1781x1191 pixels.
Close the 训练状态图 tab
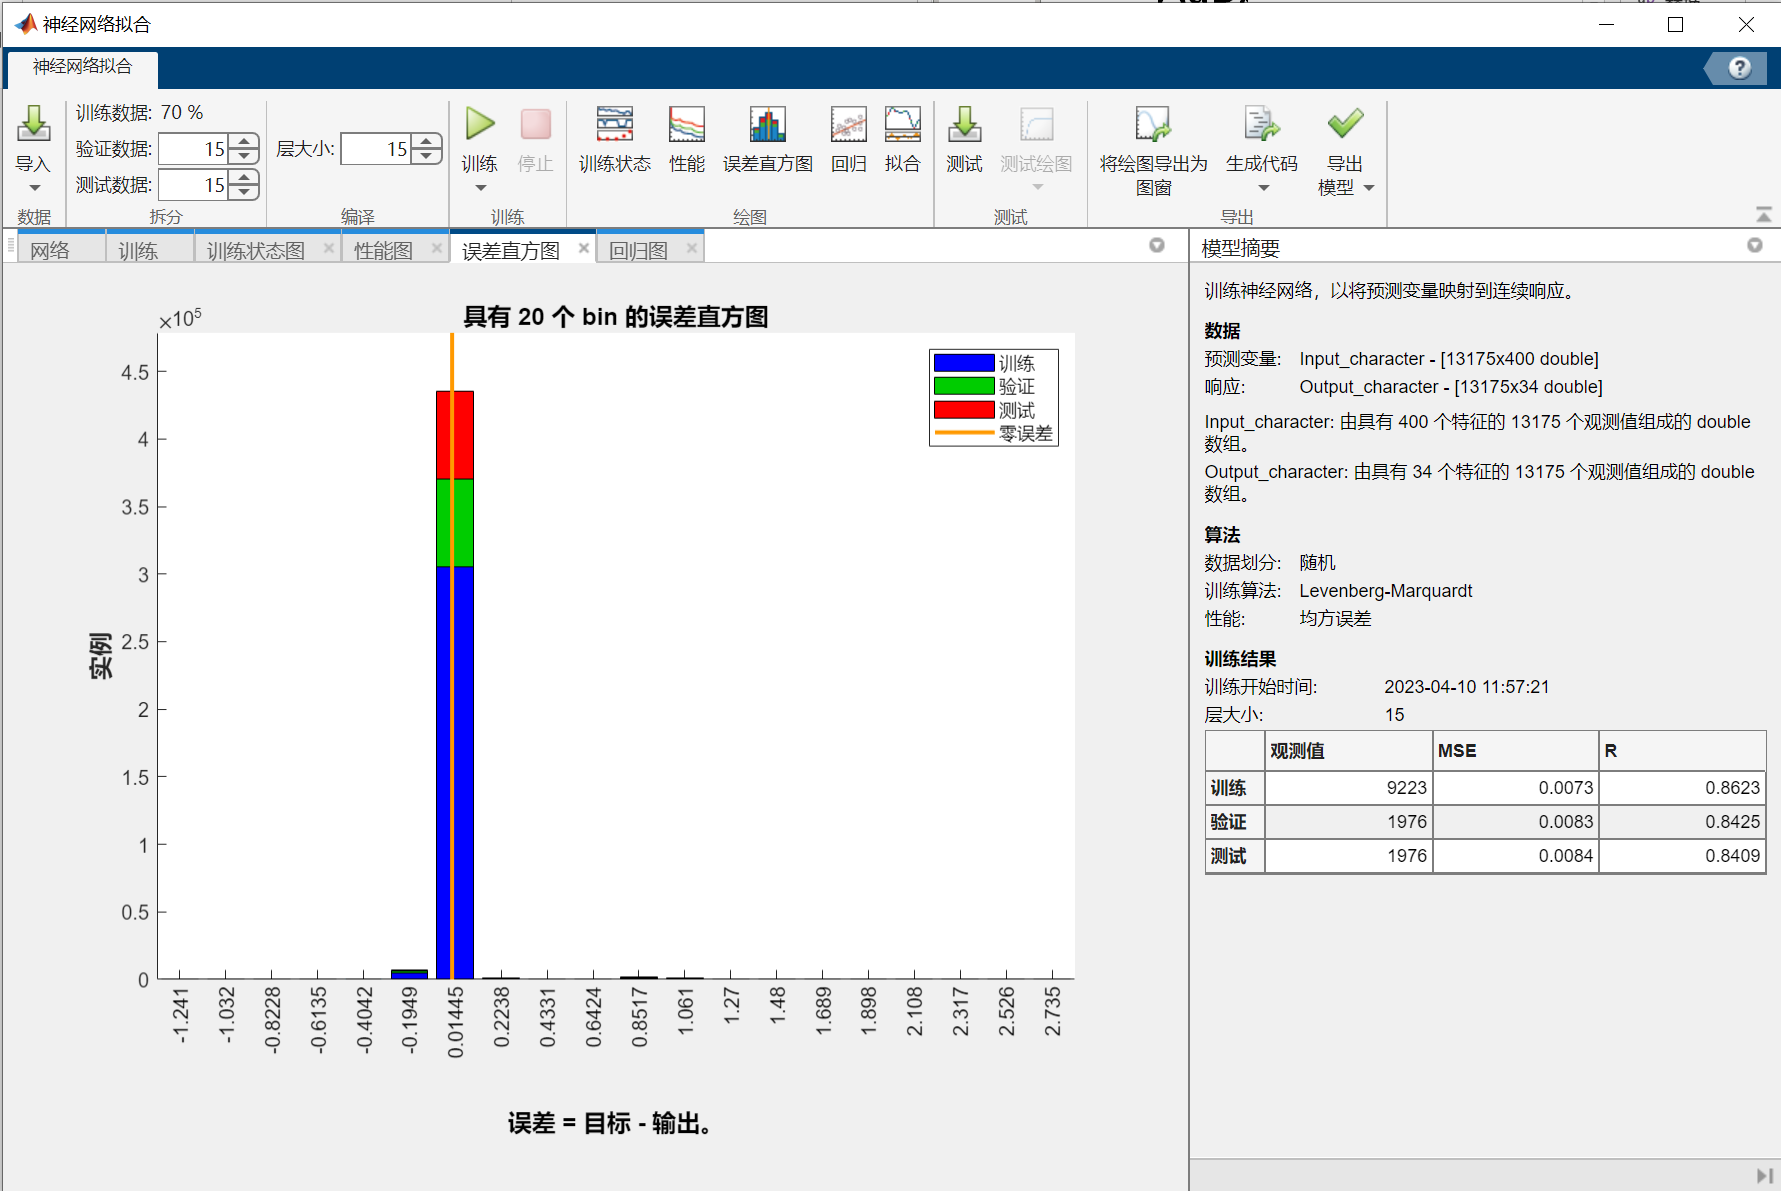329,248
